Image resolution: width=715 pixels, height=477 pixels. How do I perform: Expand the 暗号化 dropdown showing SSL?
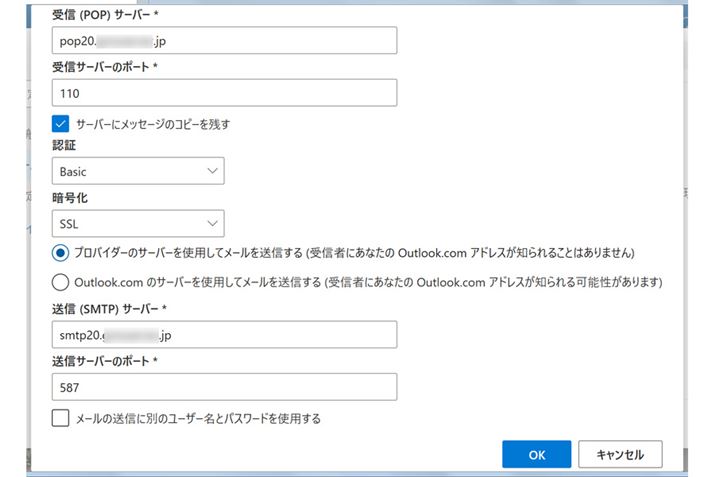tap(138, 224)
